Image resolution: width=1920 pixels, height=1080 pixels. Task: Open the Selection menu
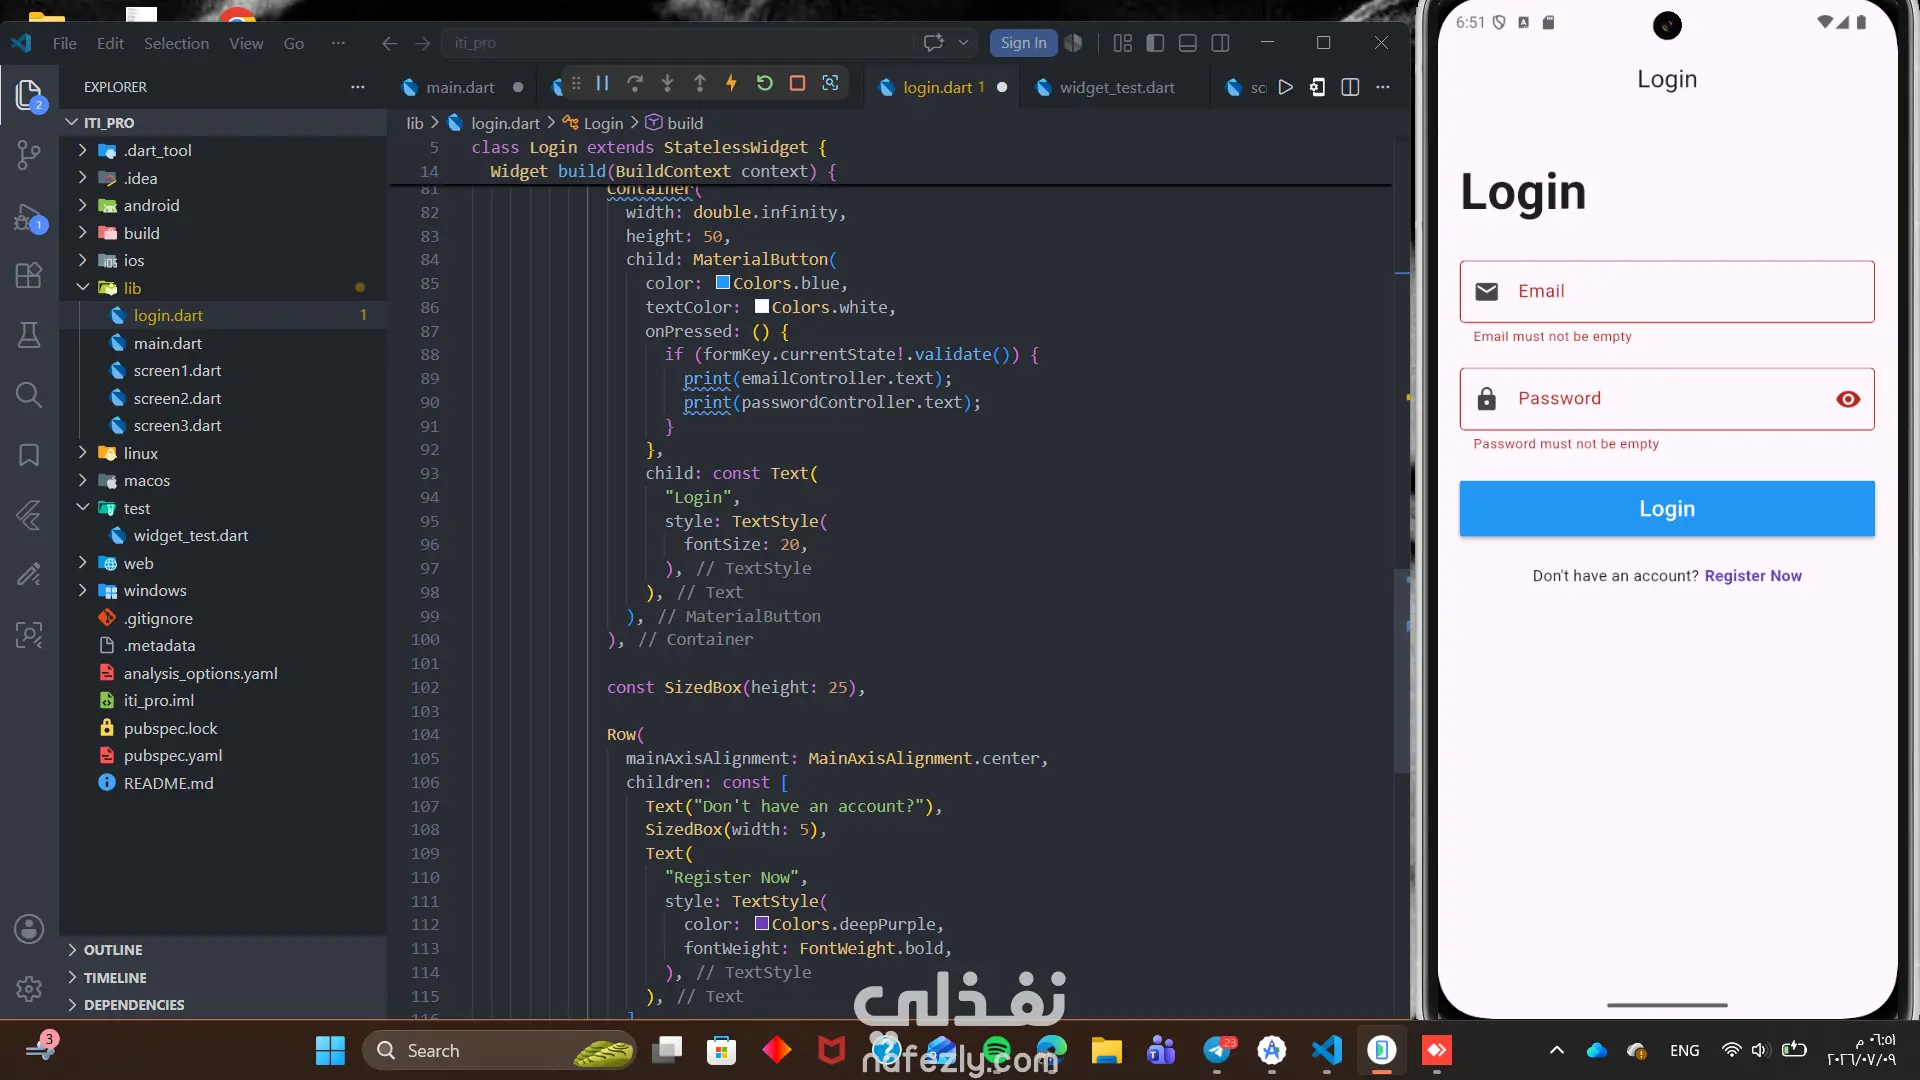tap(176, 43)
